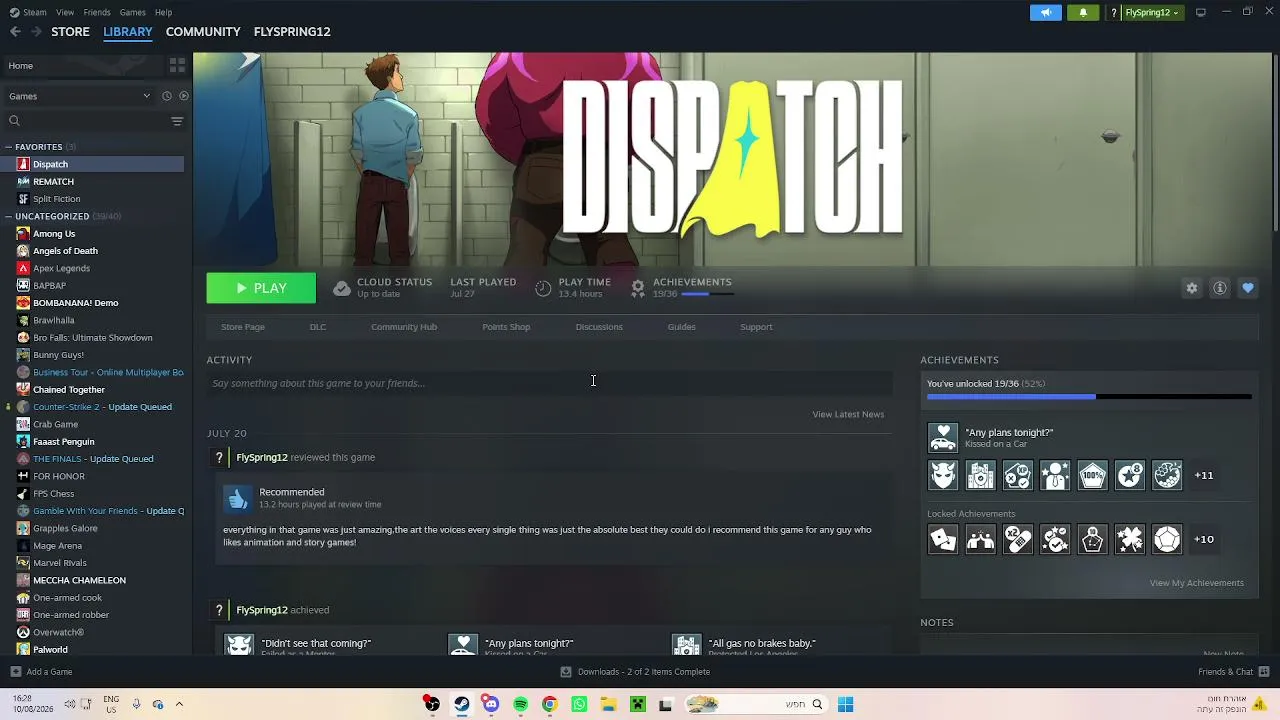The width and height of the screenshot is (1280, 720).
Task: Show recent games via clock icon
Action: click(167, 96)
